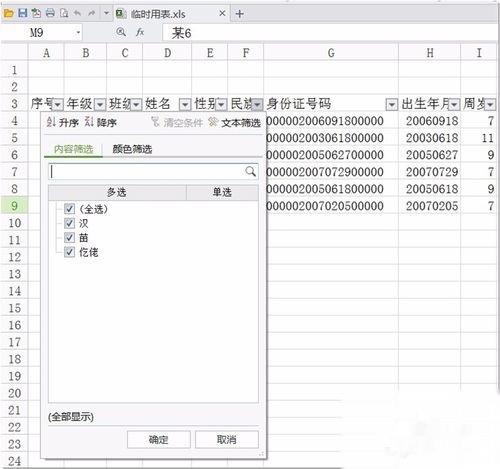500x469 pixels.
Task: Click the formula bar containing 某6
Action: tap(330, 33)
